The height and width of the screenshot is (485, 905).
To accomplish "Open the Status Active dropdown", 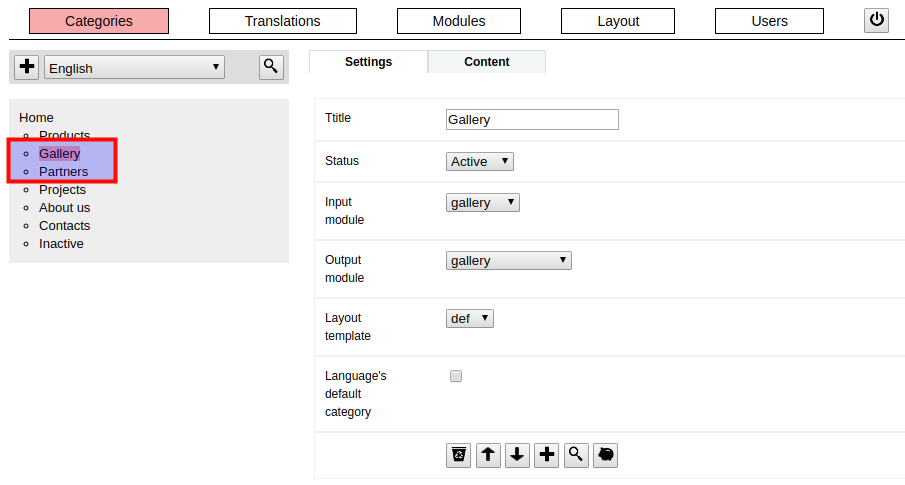I will (x=480, y=162).
